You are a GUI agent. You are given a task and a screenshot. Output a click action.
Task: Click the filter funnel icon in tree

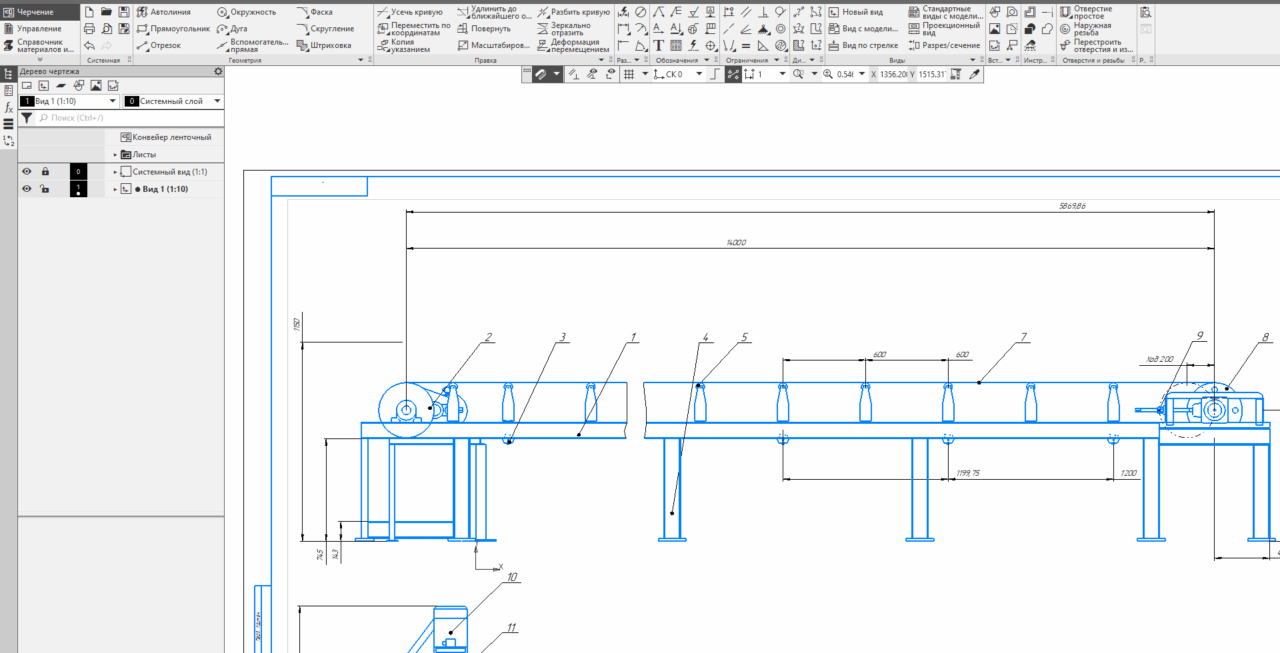(x=27, y=118)
